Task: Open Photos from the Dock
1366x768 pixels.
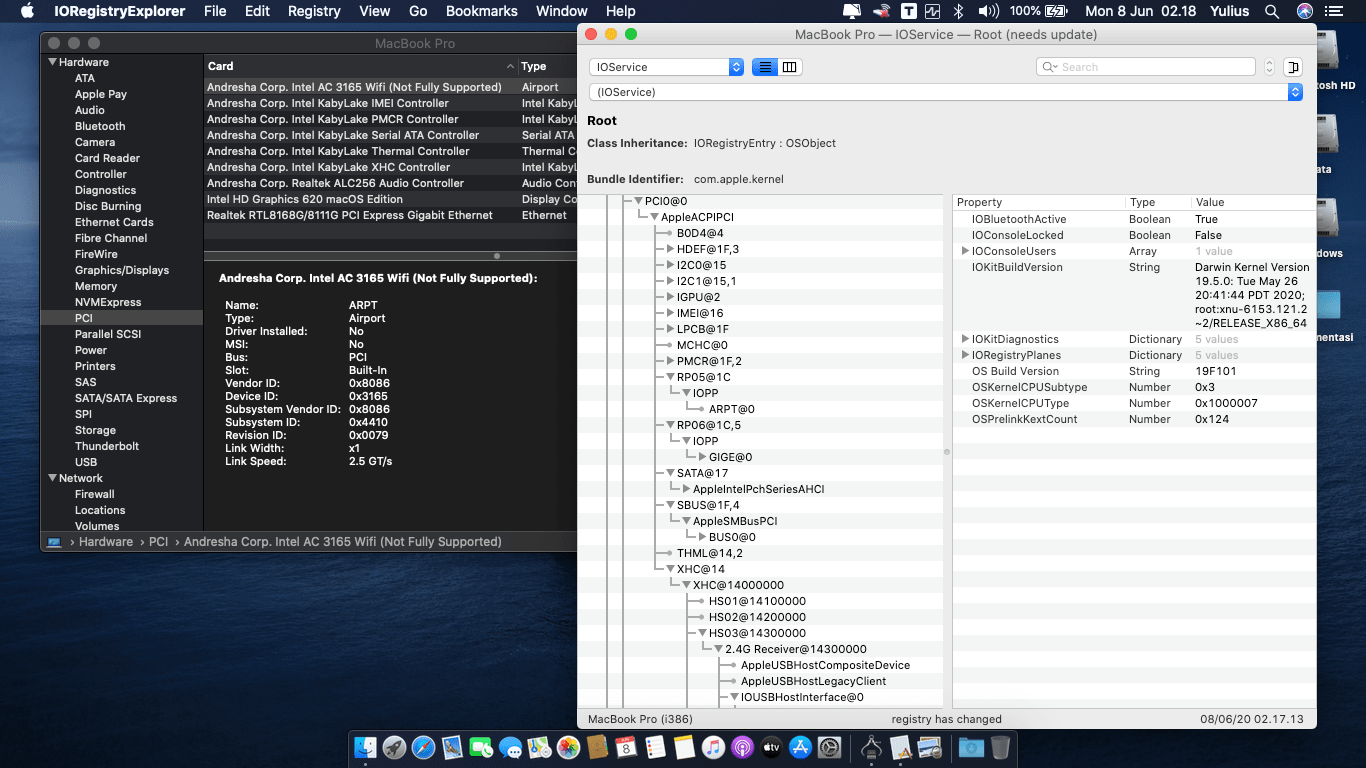Action: click(x=568, y=747)
